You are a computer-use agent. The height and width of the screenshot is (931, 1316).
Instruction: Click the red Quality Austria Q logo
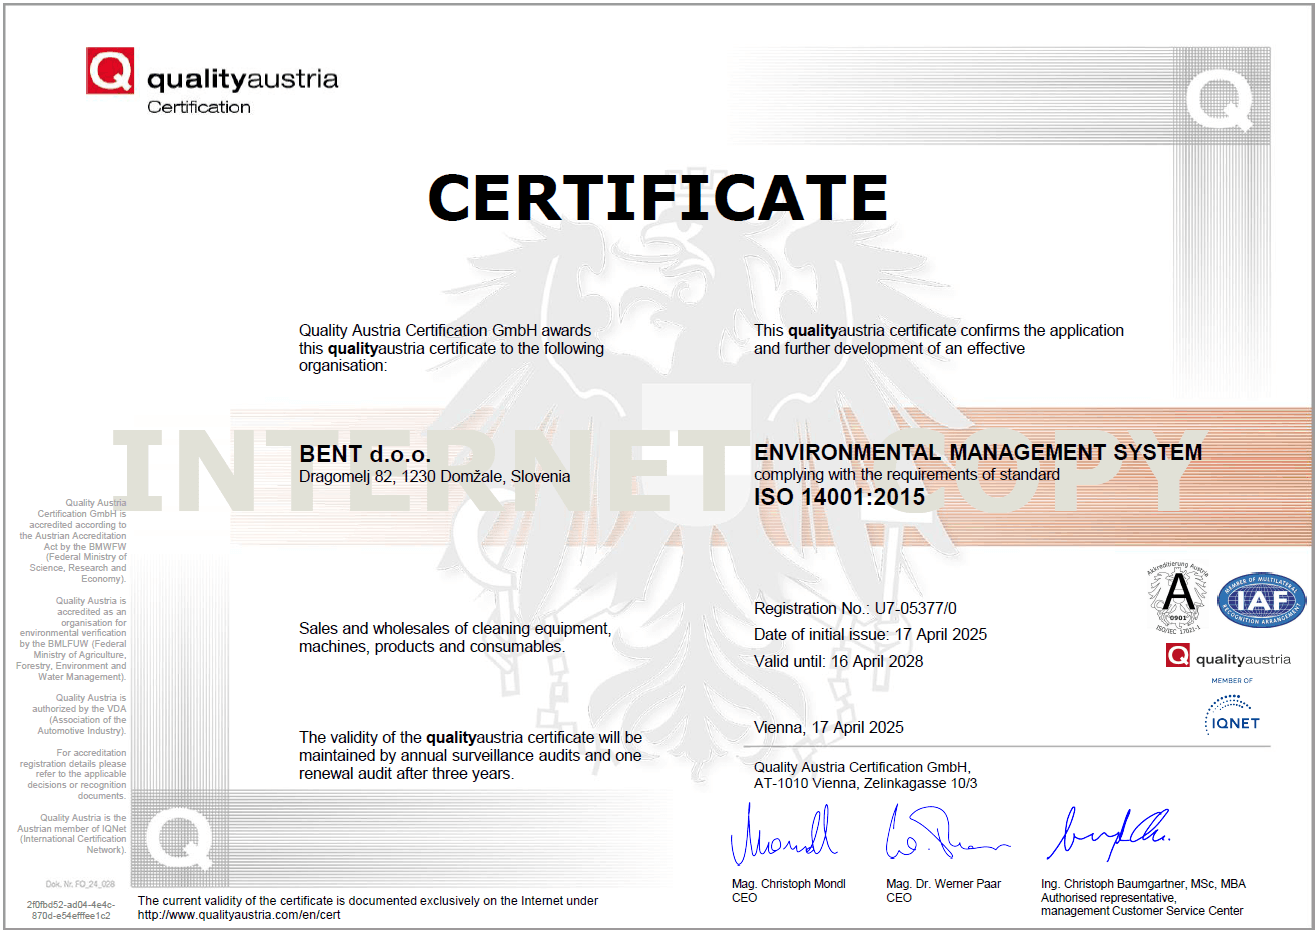click(x=110, y=71)
